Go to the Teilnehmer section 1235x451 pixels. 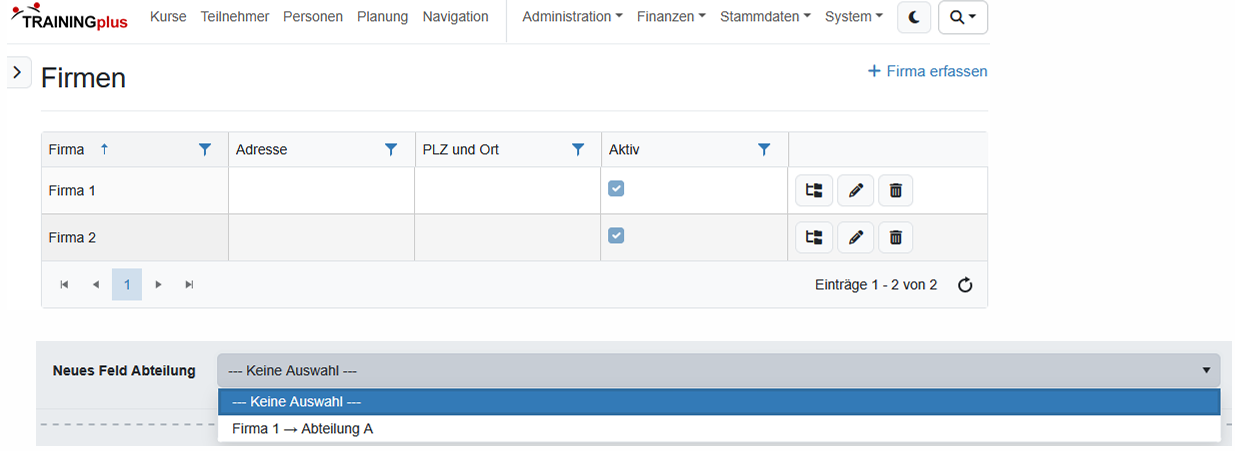point(234,17)
